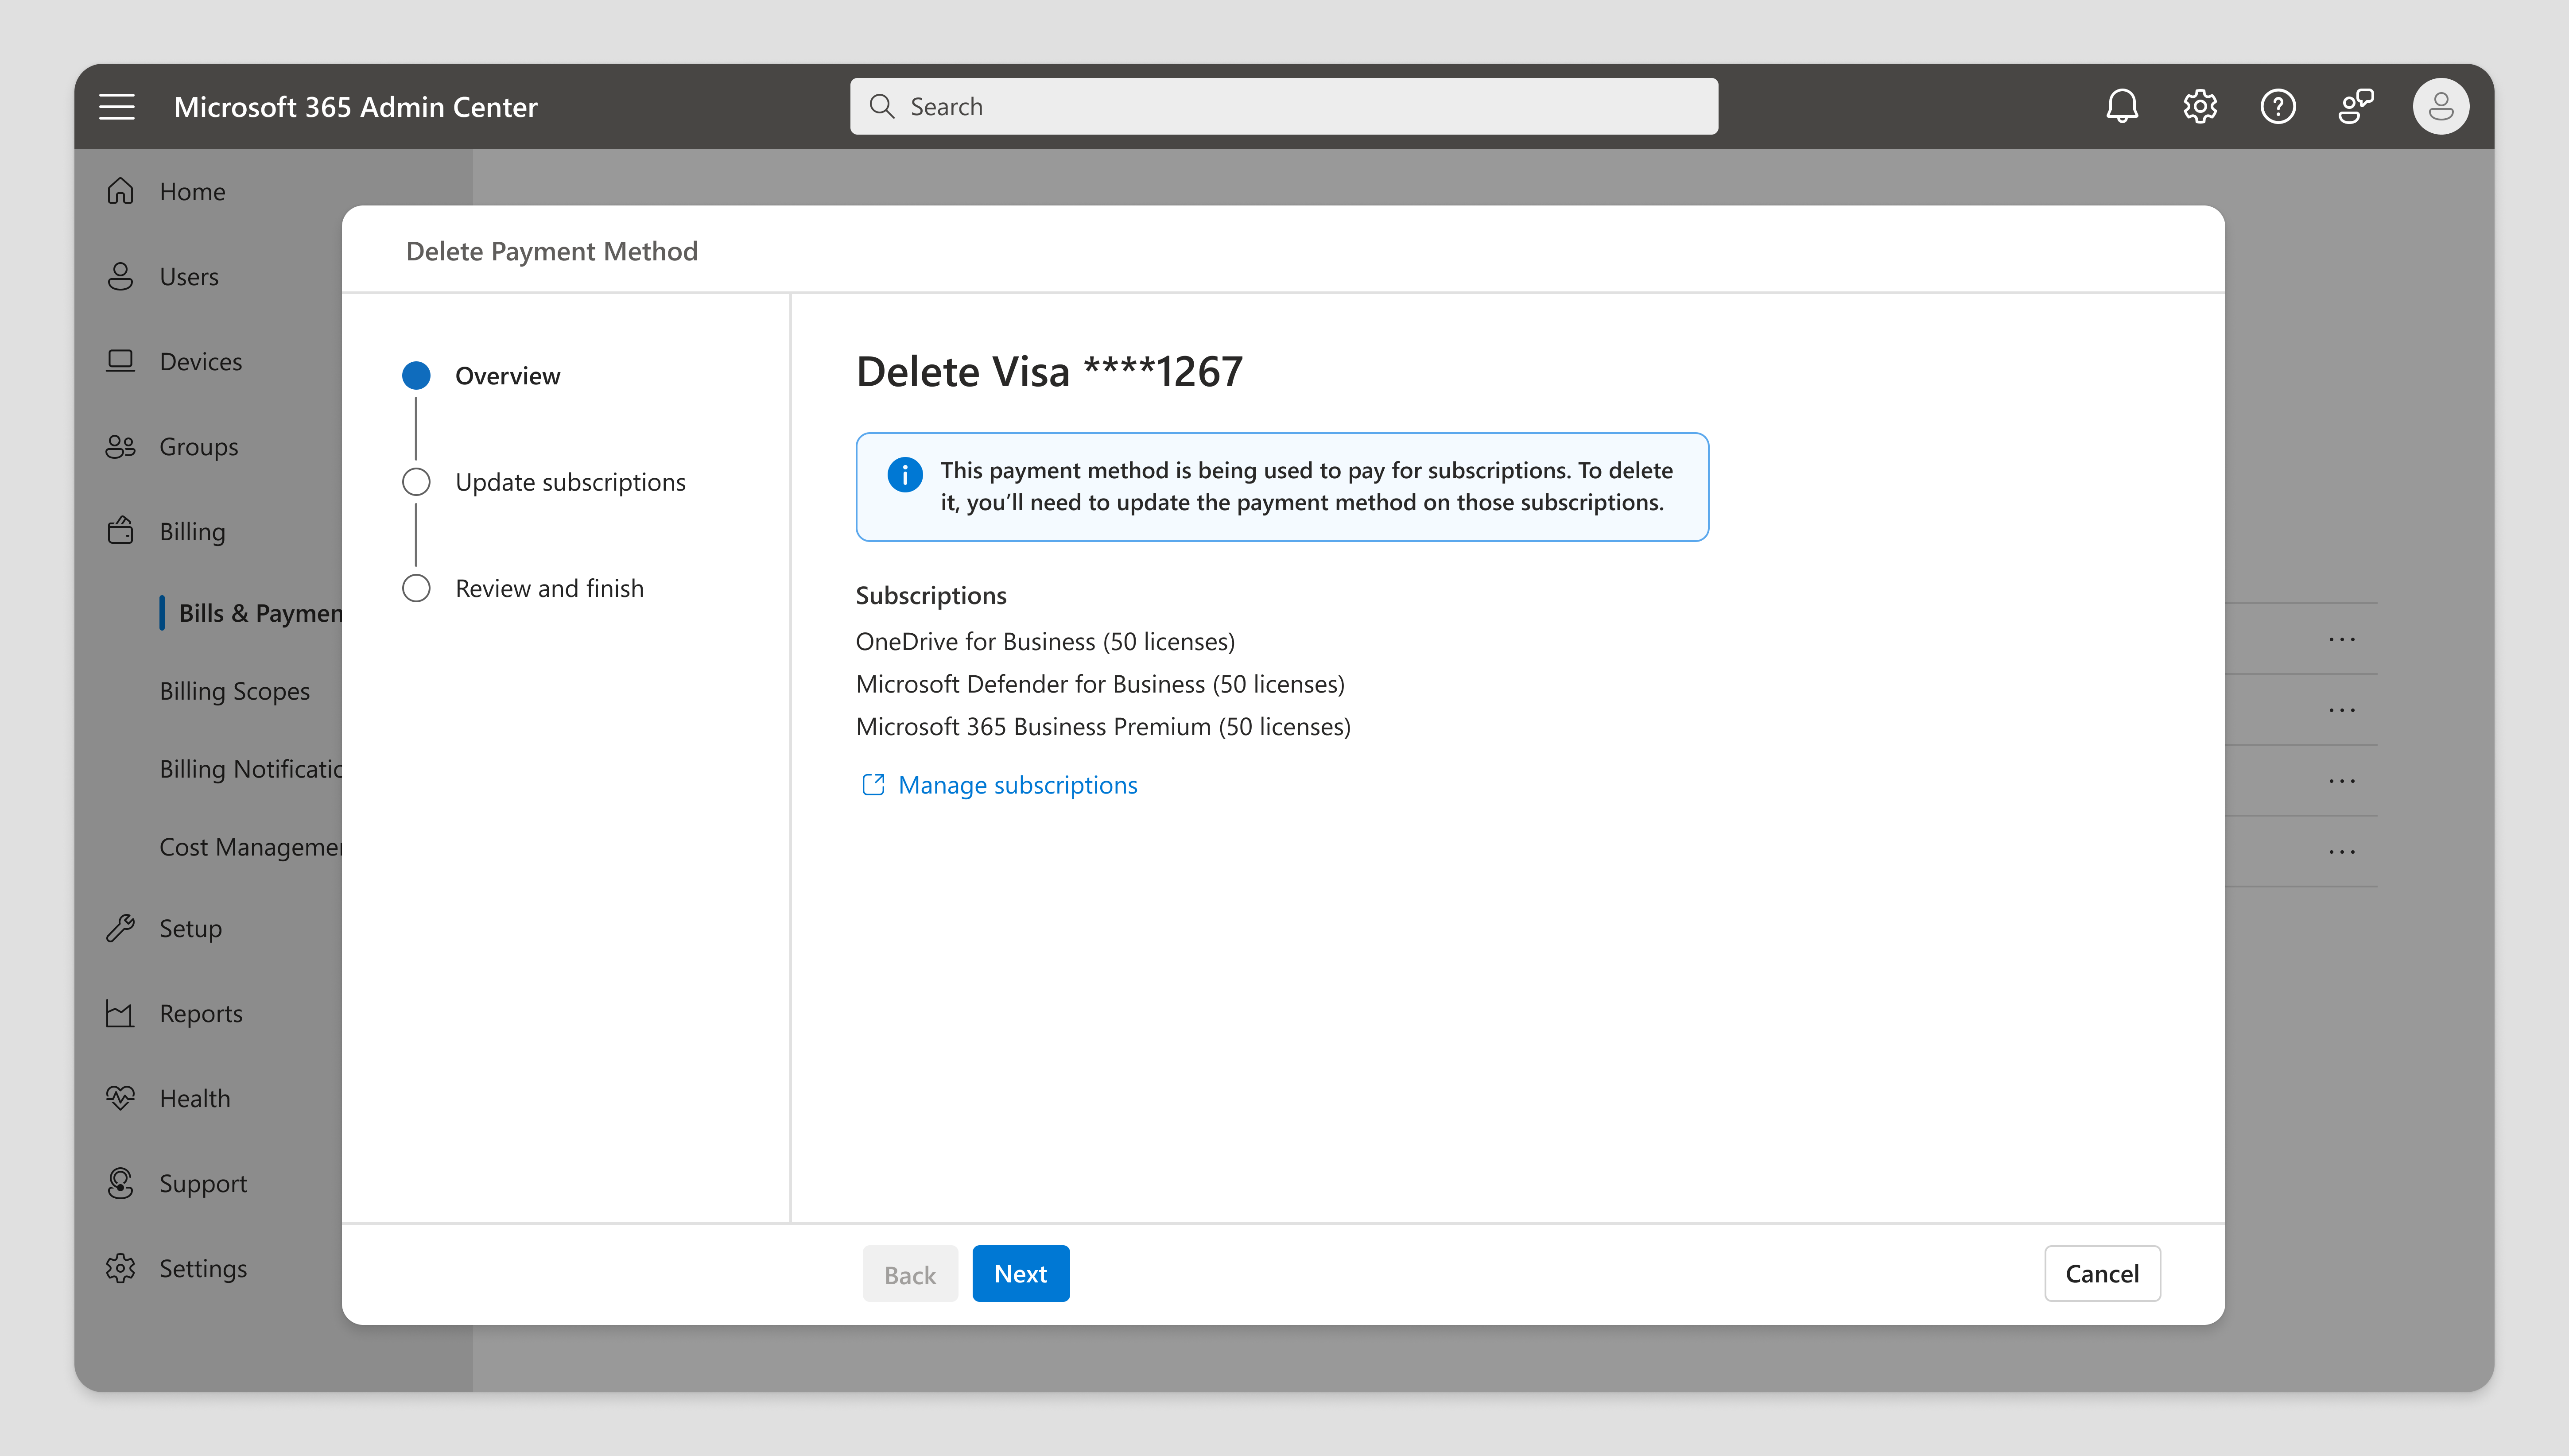Image resolution: width=2569 pixels, height=1456 pixels.
Task: Click the Subscriptions section heading
Action: [x=931, y=595]
